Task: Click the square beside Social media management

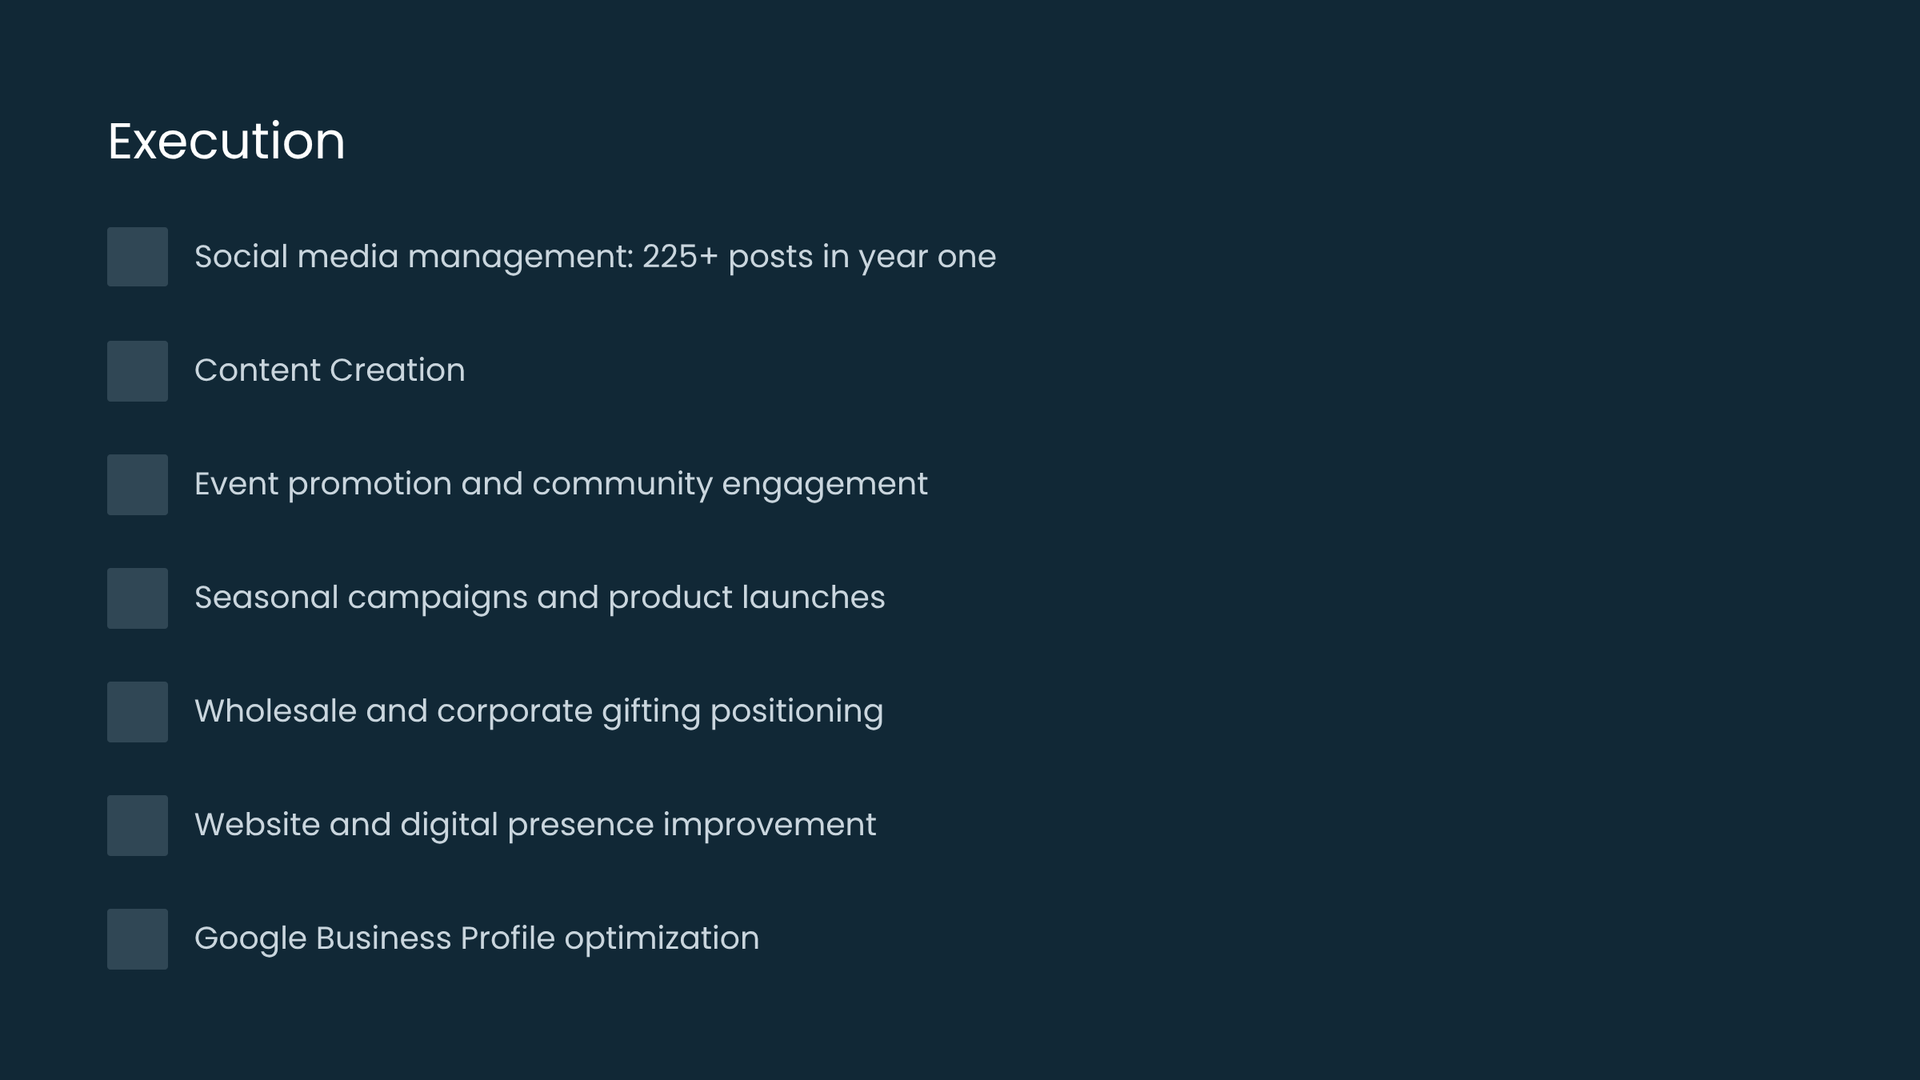Action: point(137,257)
